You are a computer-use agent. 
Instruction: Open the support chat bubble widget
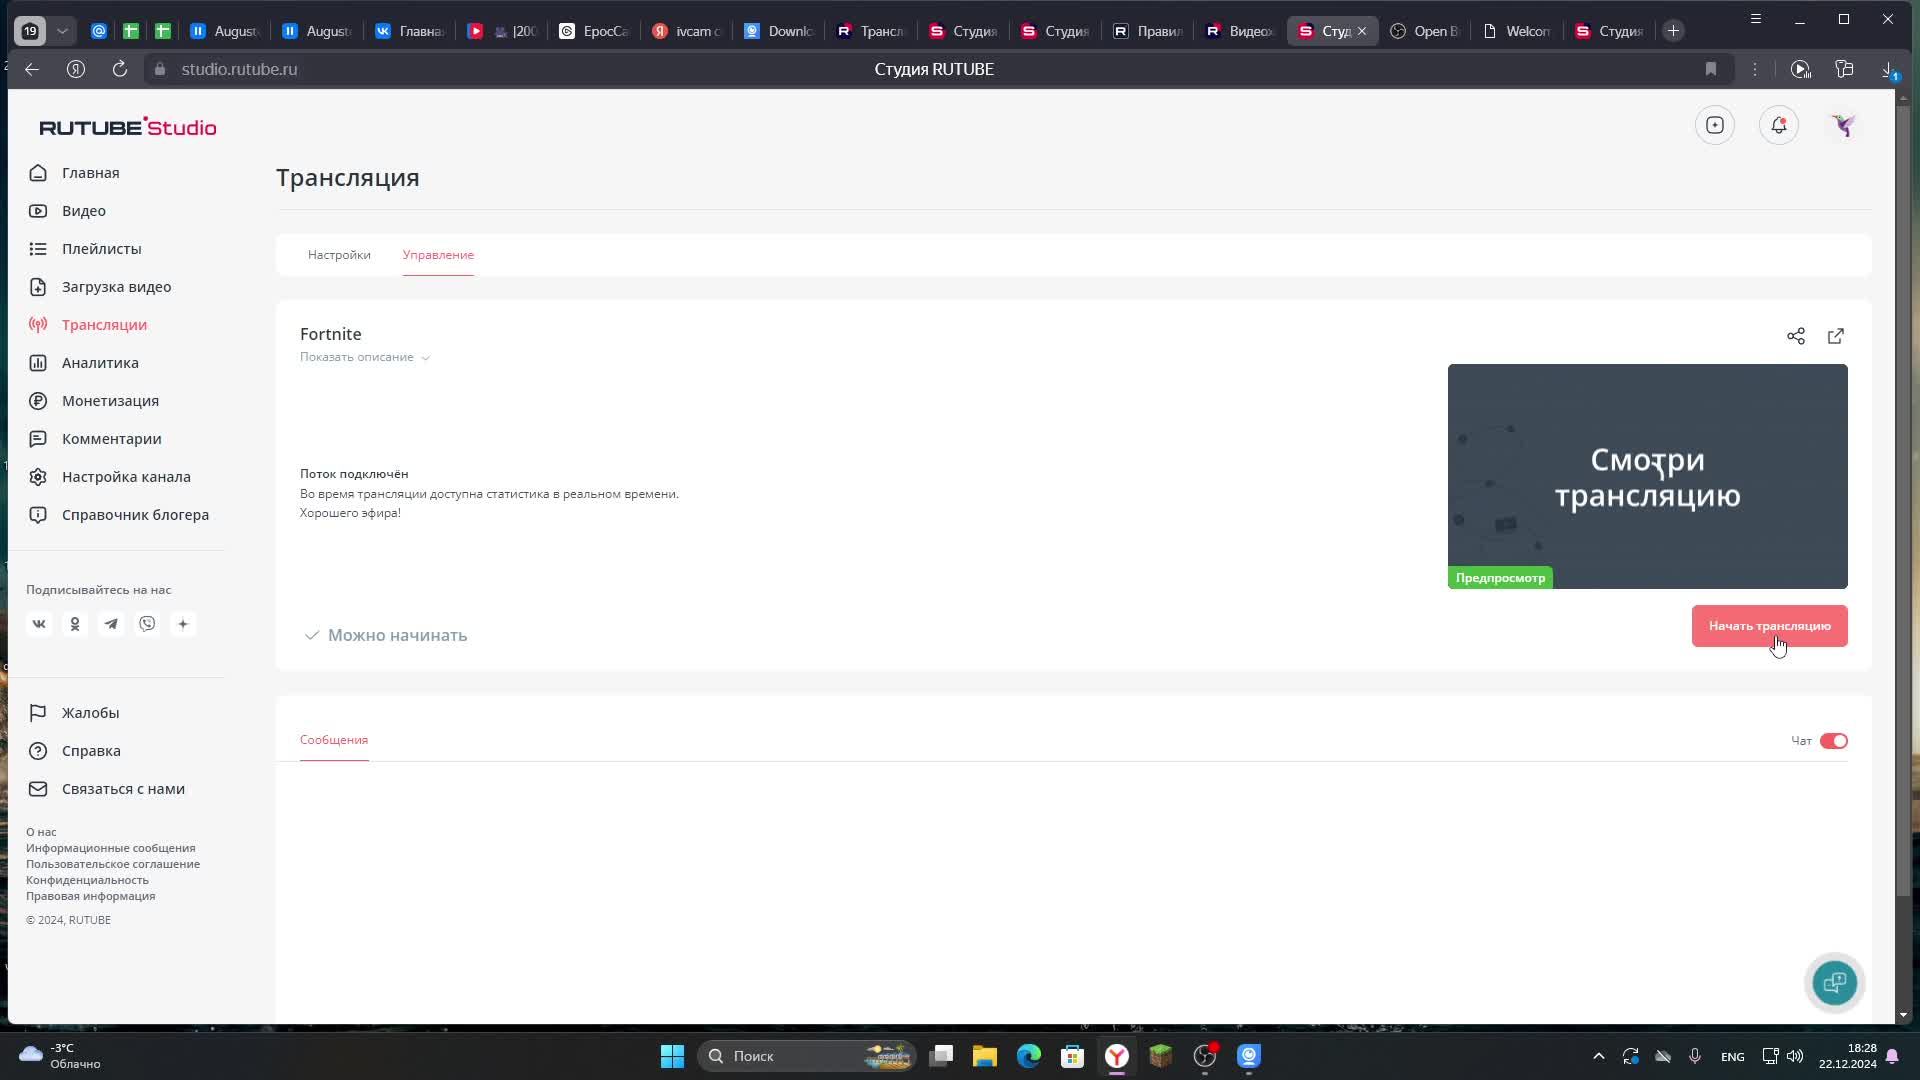point(1834,982)
